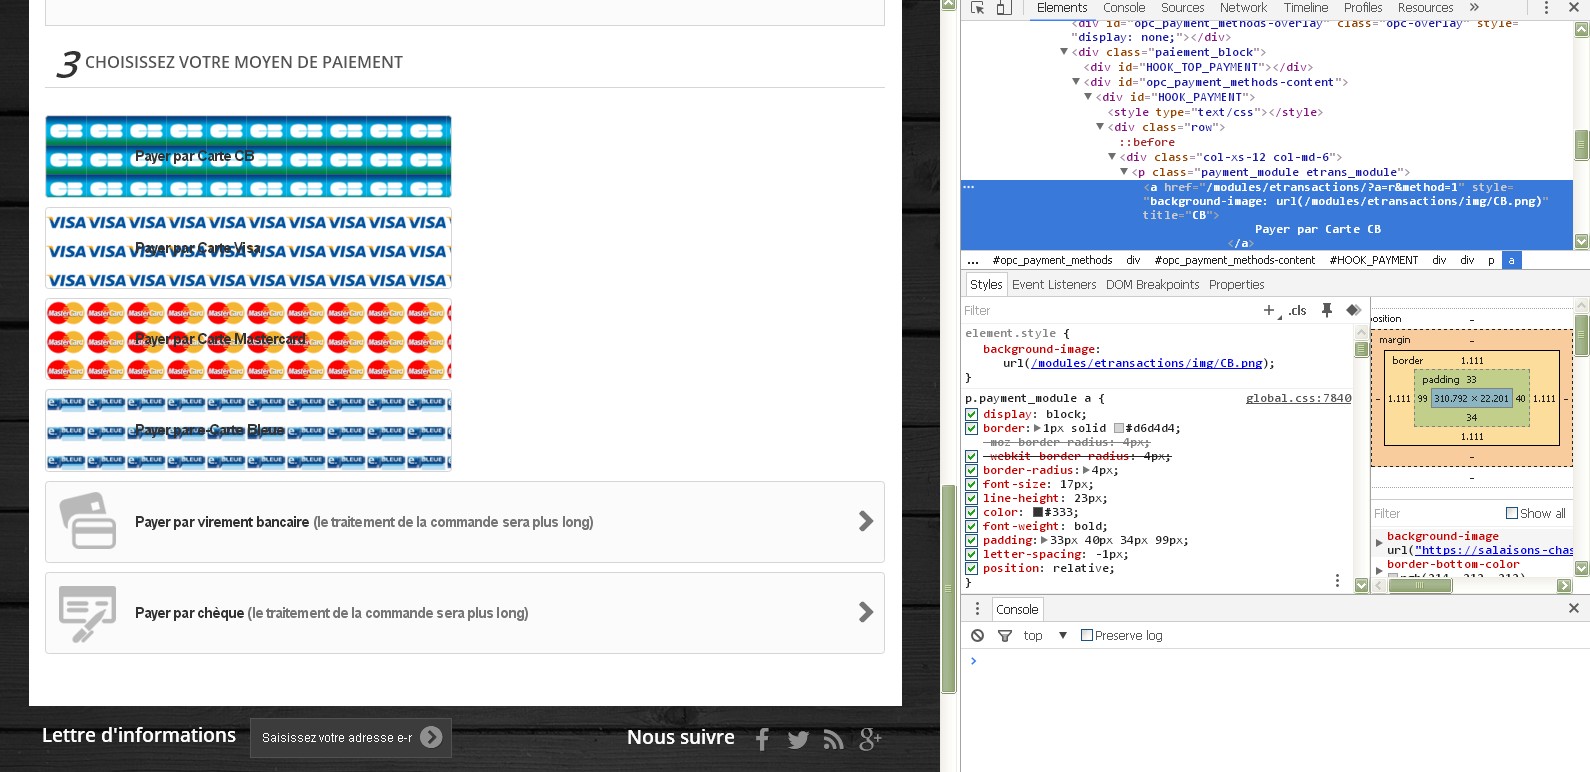
Task: Open the Profiles tab
Action: pos(1363,8)
